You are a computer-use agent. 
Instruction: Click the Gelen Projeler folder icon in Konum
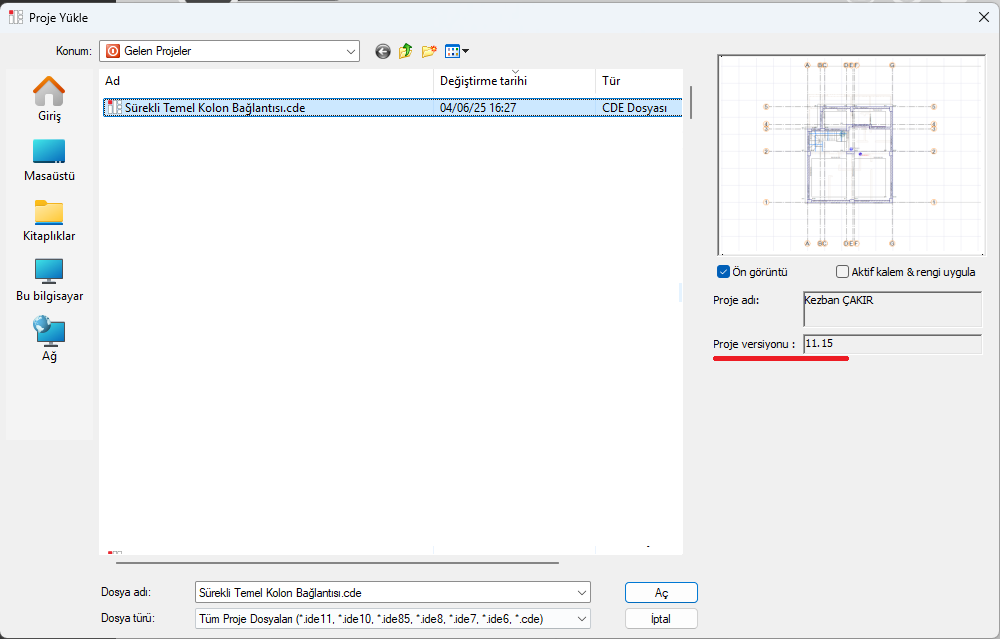click(x=113, y=51)
